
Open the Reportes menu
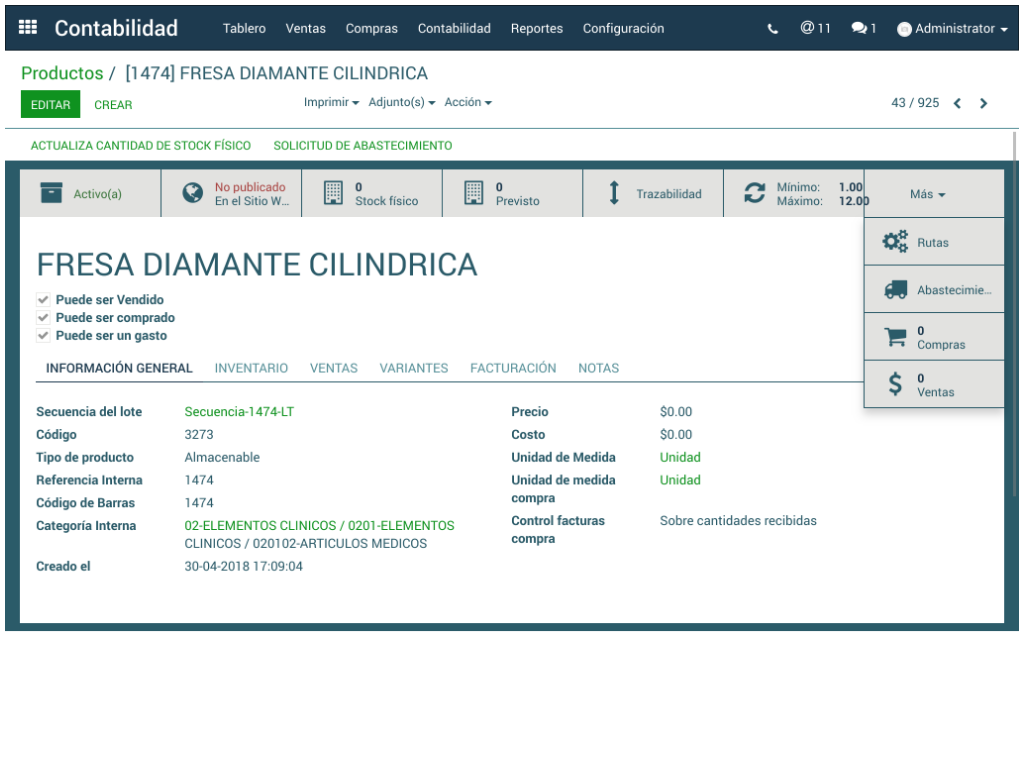(536, 28)
